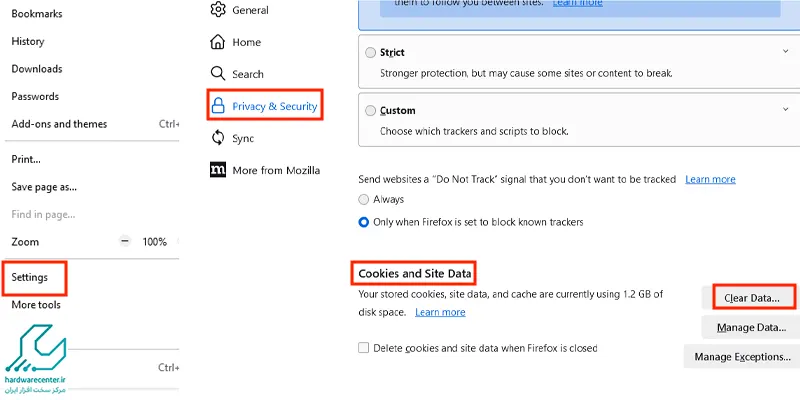Image resolution: width=800 pixels, height=400 pixels.
Task: Open the Manage Exceptions dialog
Action: (x=742, y=357)
